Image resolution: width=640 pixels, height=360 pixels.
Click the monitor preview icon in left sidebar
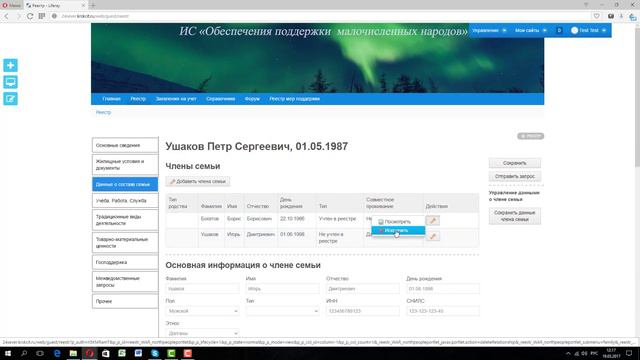(10, 82)
